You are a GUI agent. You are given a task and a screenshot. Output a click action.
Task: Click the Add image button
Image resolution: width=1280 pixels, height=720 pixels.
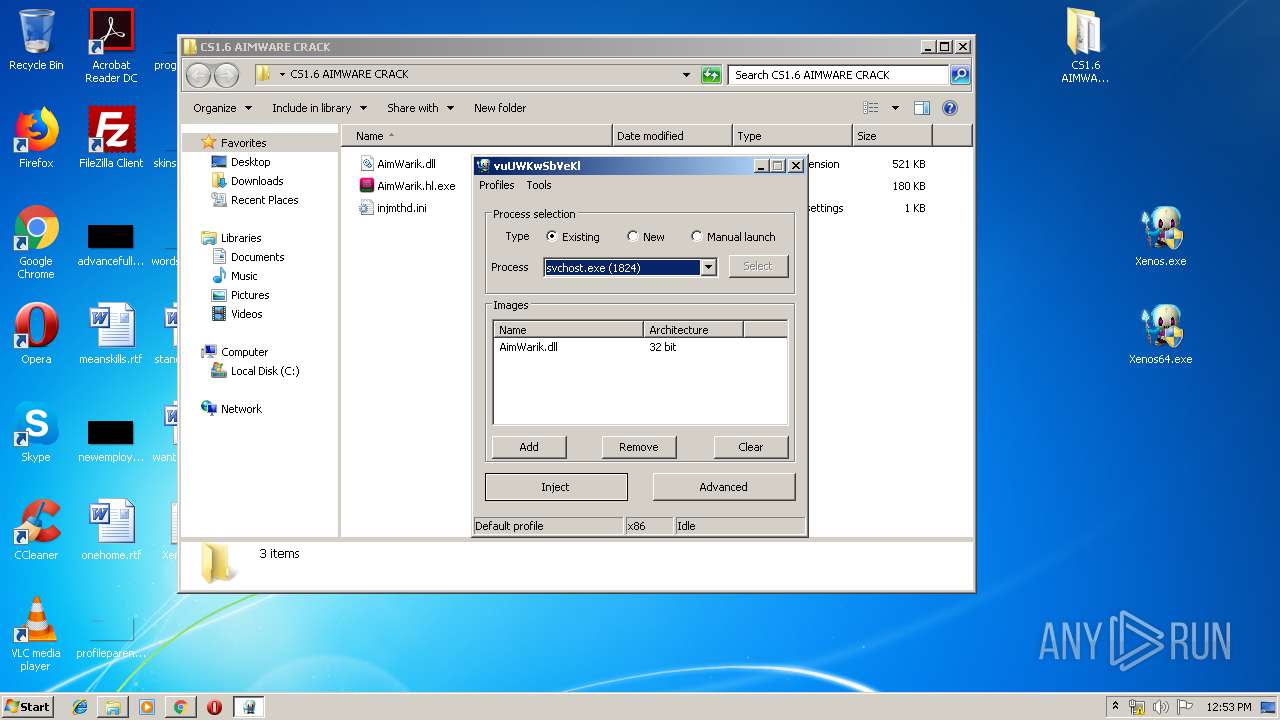pyautogui.click(x=529, y=447)
